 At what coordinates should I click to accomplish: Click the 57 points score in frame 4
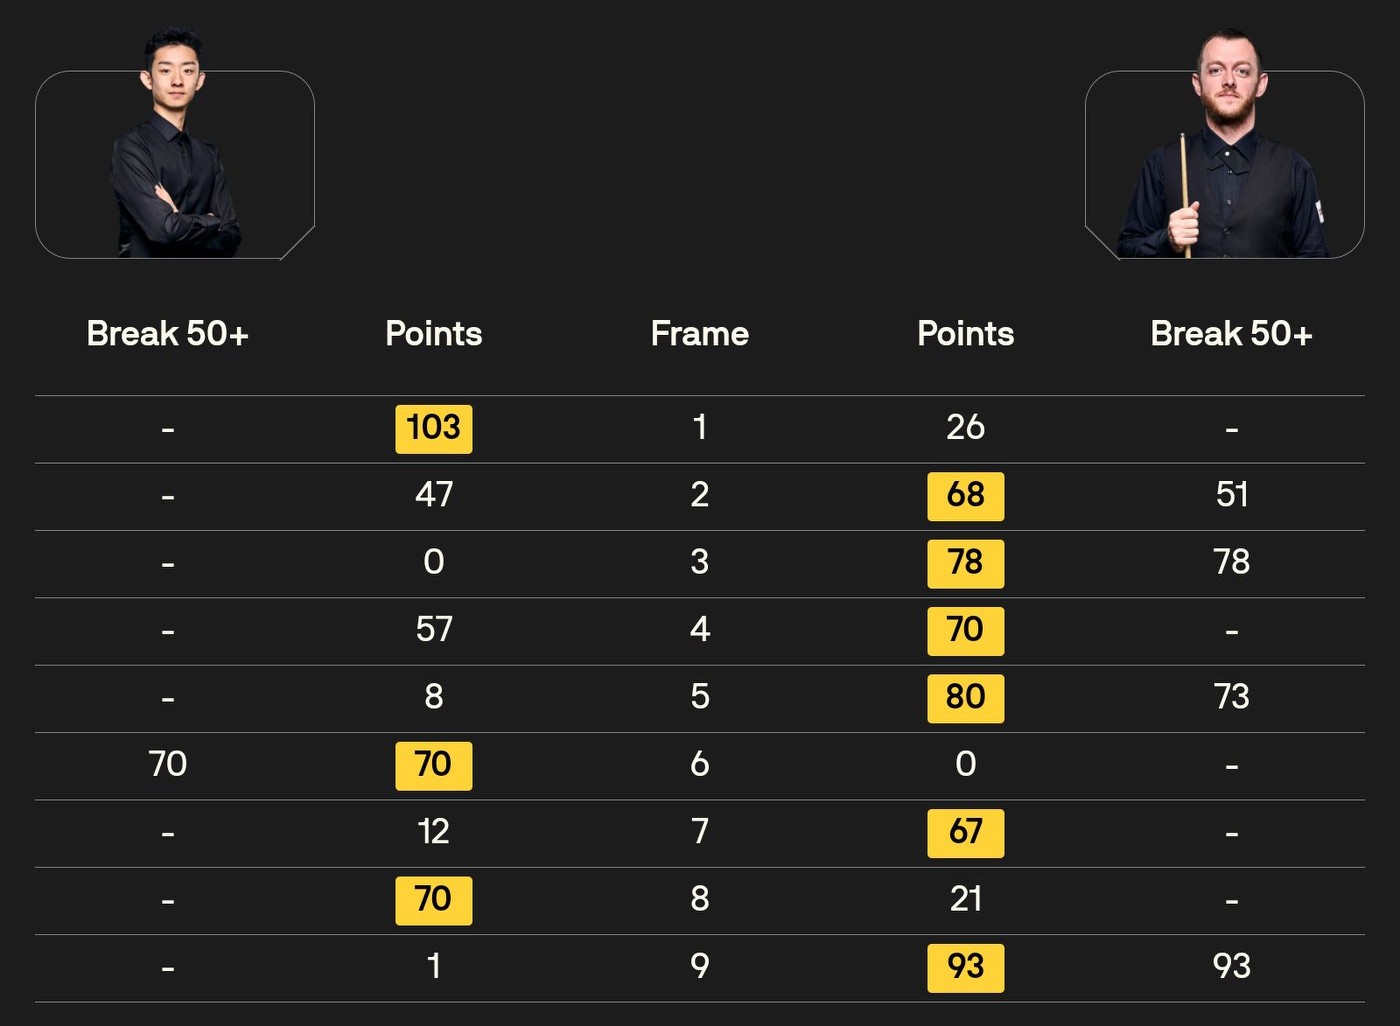[433, 629]
